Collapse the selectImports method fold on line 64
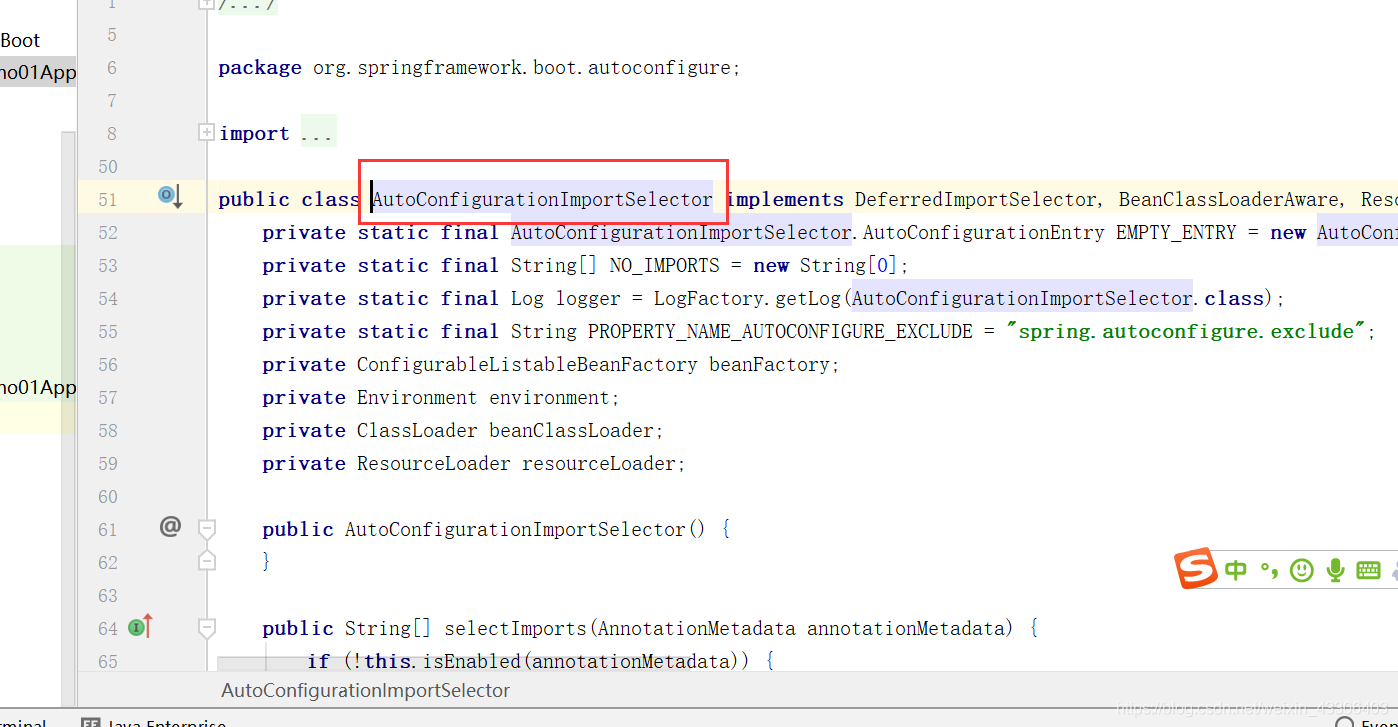The image size is (1398, 727). tap(207, 628)
